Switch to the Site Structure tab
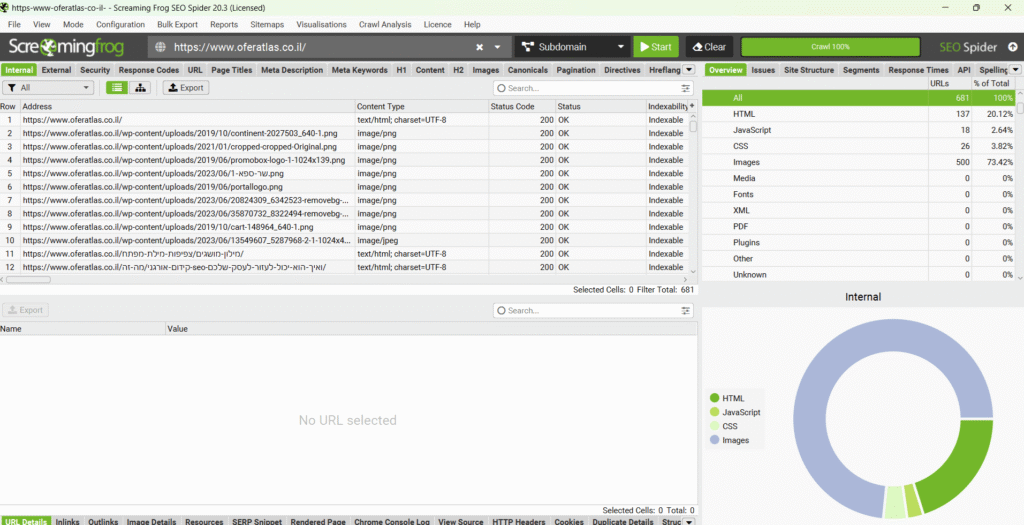 pos(809,70)
